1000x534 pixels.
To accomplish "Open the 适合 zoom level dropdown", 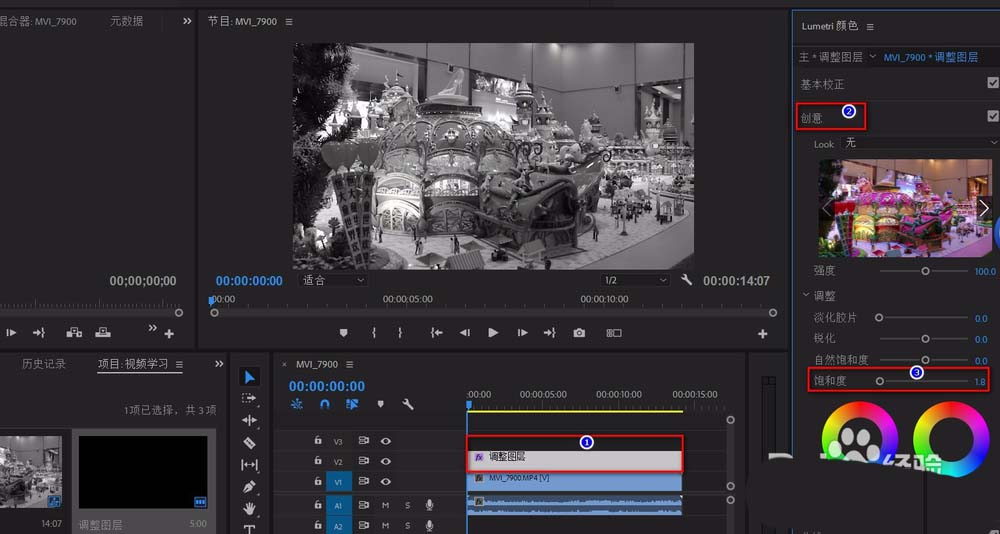I will click(x=333, y=281).
